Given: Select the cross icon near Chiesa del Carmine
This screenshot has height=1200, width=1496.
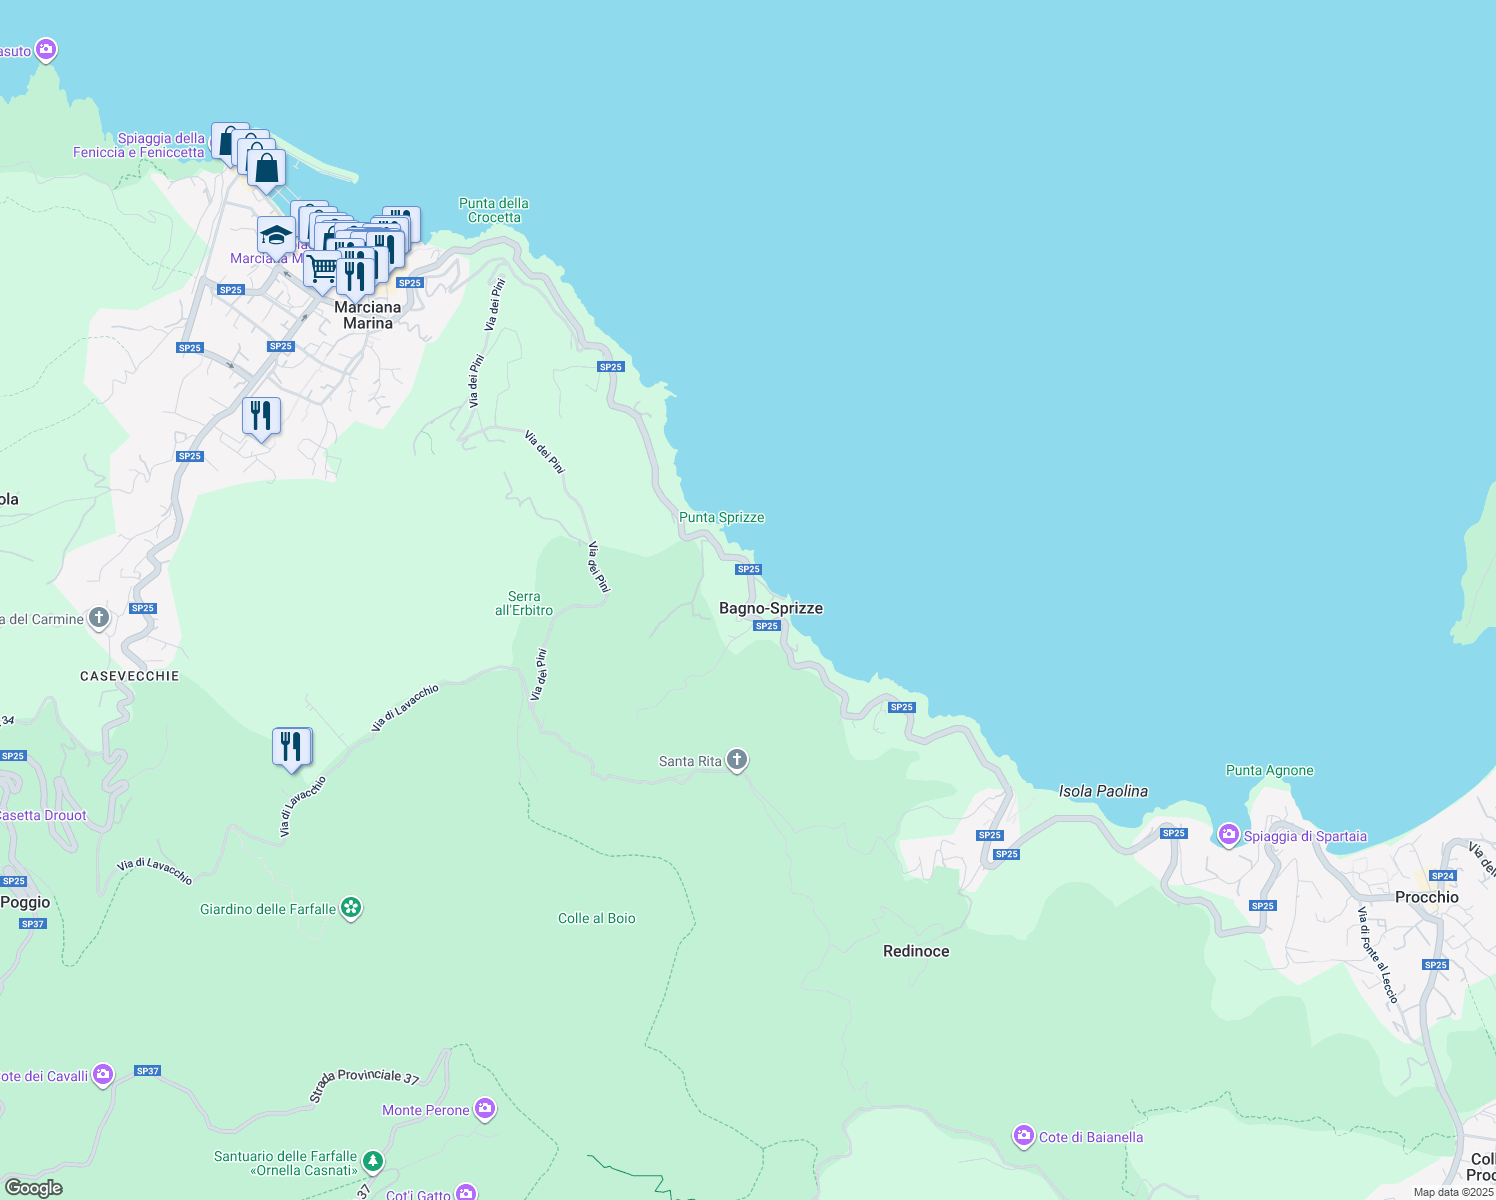Looking at the screenshot, I should (98, 617).
